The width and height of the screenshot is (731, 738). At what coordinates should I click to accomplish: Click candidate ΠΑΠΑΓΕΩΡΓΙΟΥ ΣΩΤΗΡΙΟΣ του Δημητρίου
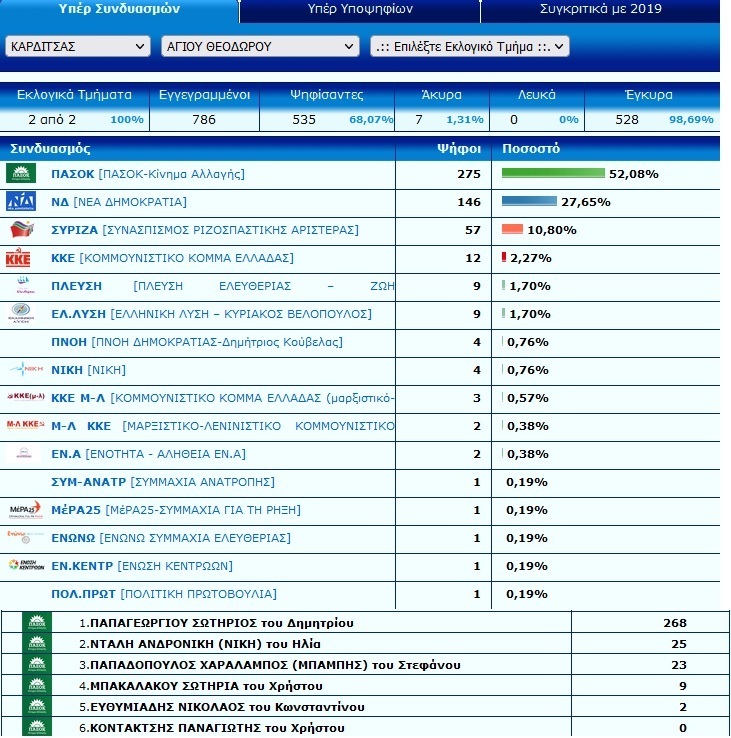pos(216,623)
